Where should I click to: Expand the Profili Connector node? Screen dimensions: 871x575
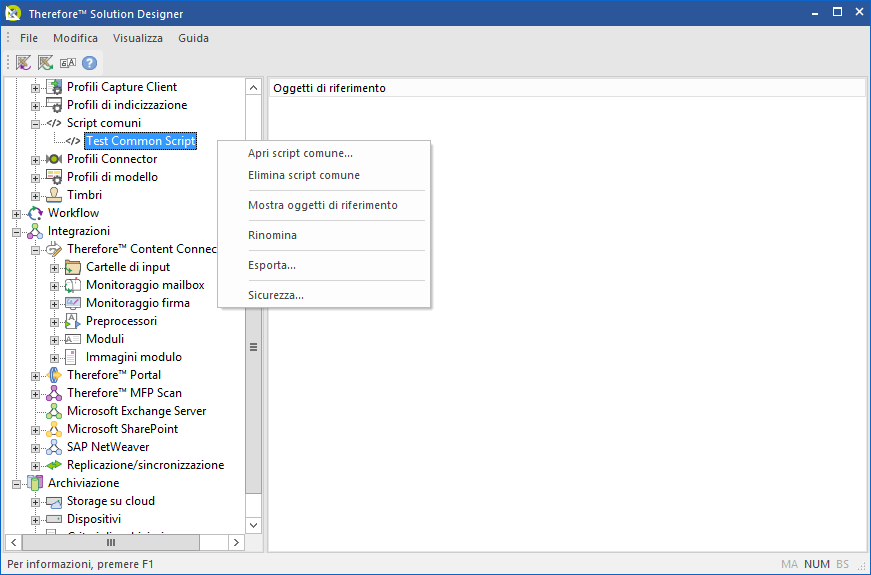click(x=36, y=160)
